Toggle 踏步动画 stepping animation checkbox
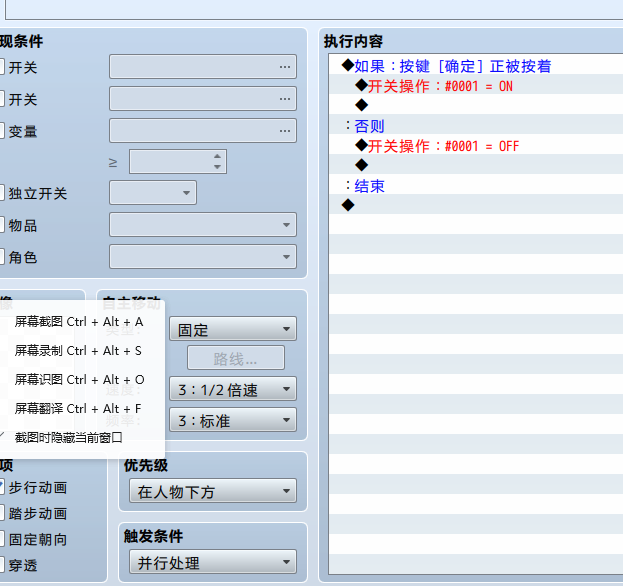The image size is (623, 586). pyautogui.click(x=1, y=513)
